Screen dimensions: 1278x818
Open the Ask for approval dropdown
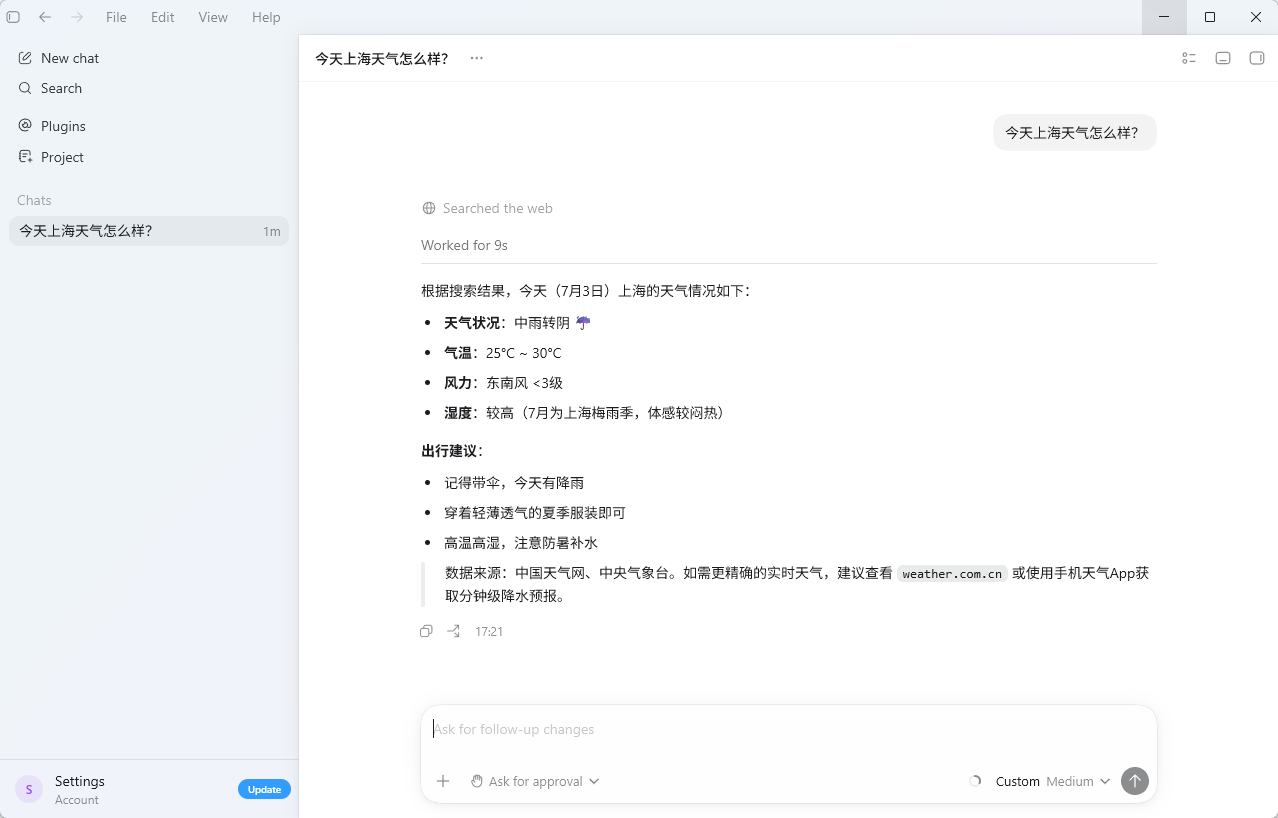535,781
